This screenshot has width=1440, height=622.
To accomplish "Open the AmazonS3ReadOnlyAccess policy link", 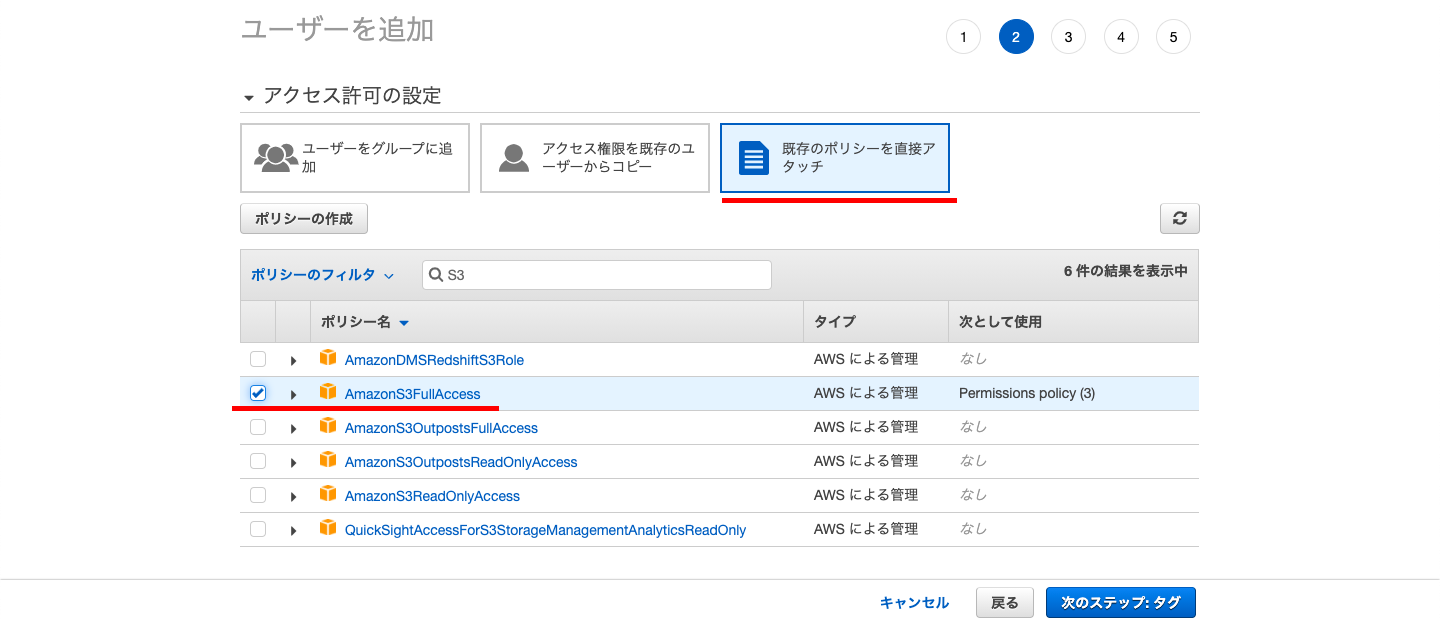I will pyautogui.click(x=432, y=496).
